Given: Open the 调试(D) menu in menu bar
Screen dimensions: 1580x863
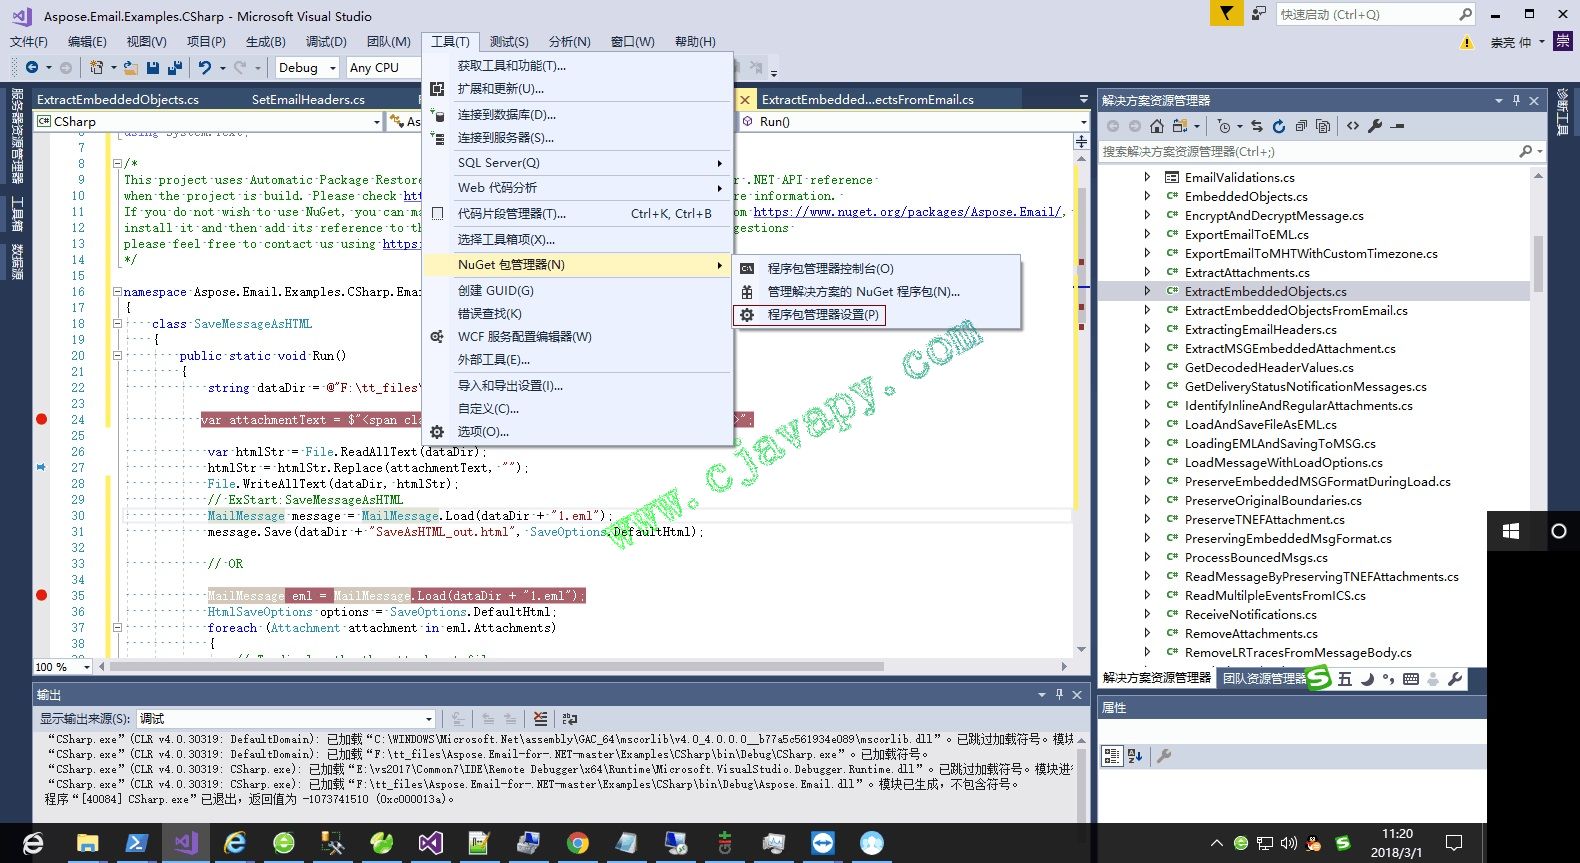Looking at the screenshot, I should tap(326, 42).
